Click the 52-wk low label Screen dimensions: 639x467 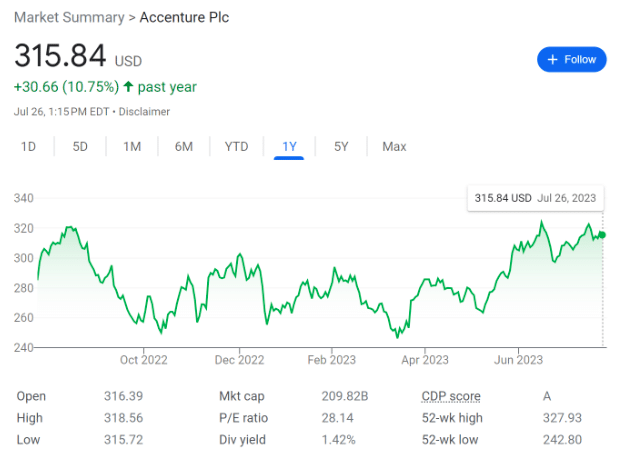coord(450,440)
